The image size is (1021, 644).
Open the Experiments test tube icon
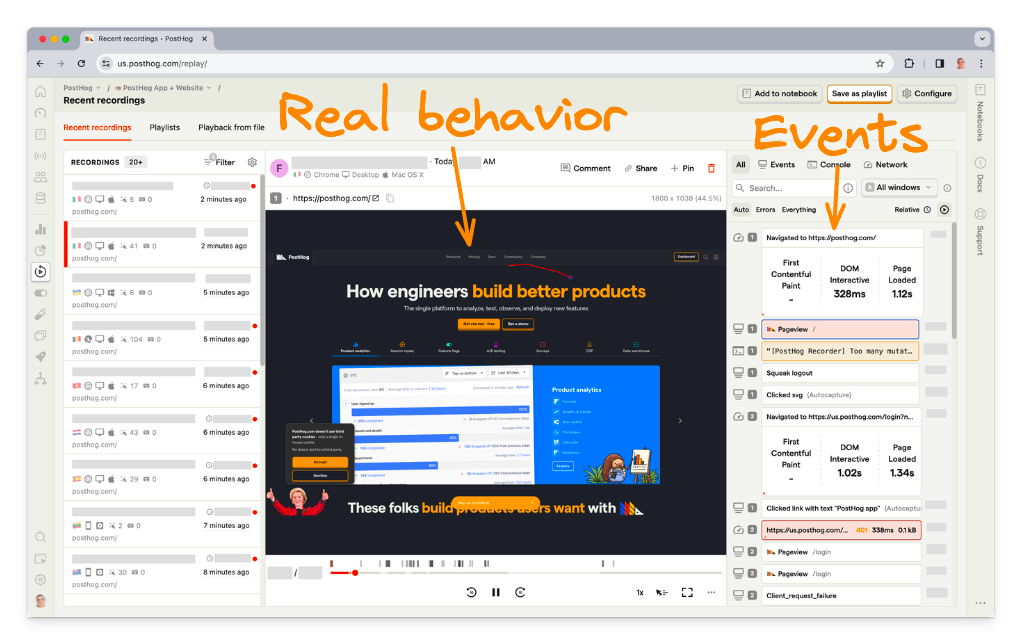(40, 315)
